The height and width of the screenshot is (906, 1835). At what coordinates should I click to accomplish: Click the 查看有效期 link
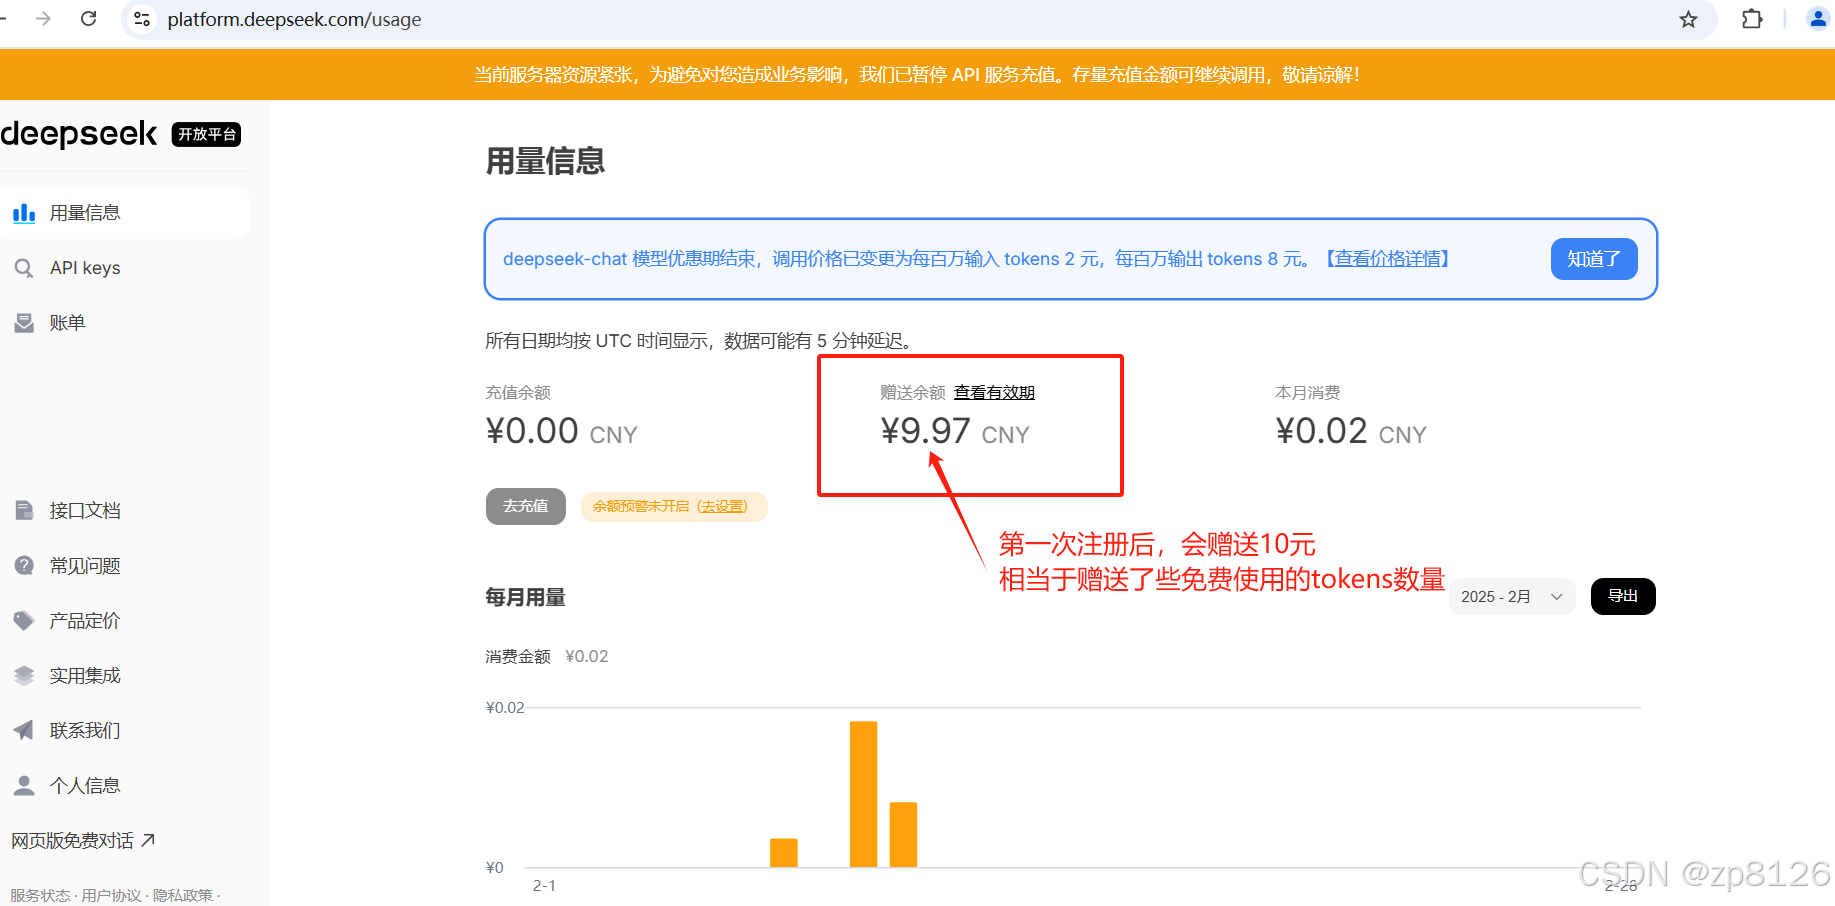coord(994,392)
